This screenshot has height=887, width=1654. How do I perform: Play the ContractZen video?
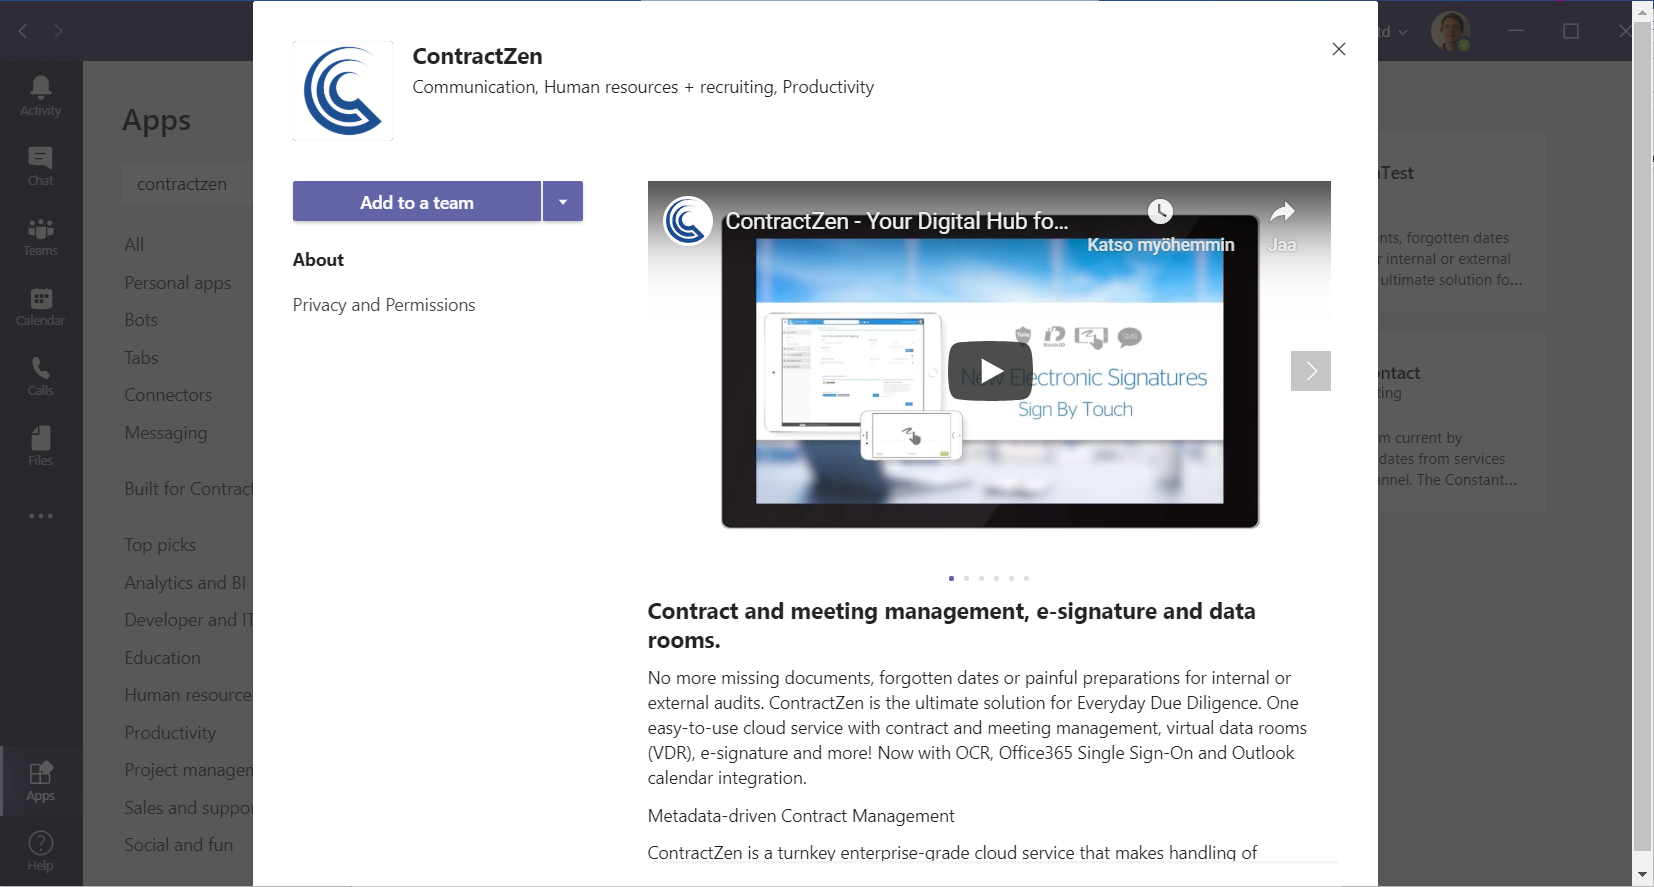990,371
